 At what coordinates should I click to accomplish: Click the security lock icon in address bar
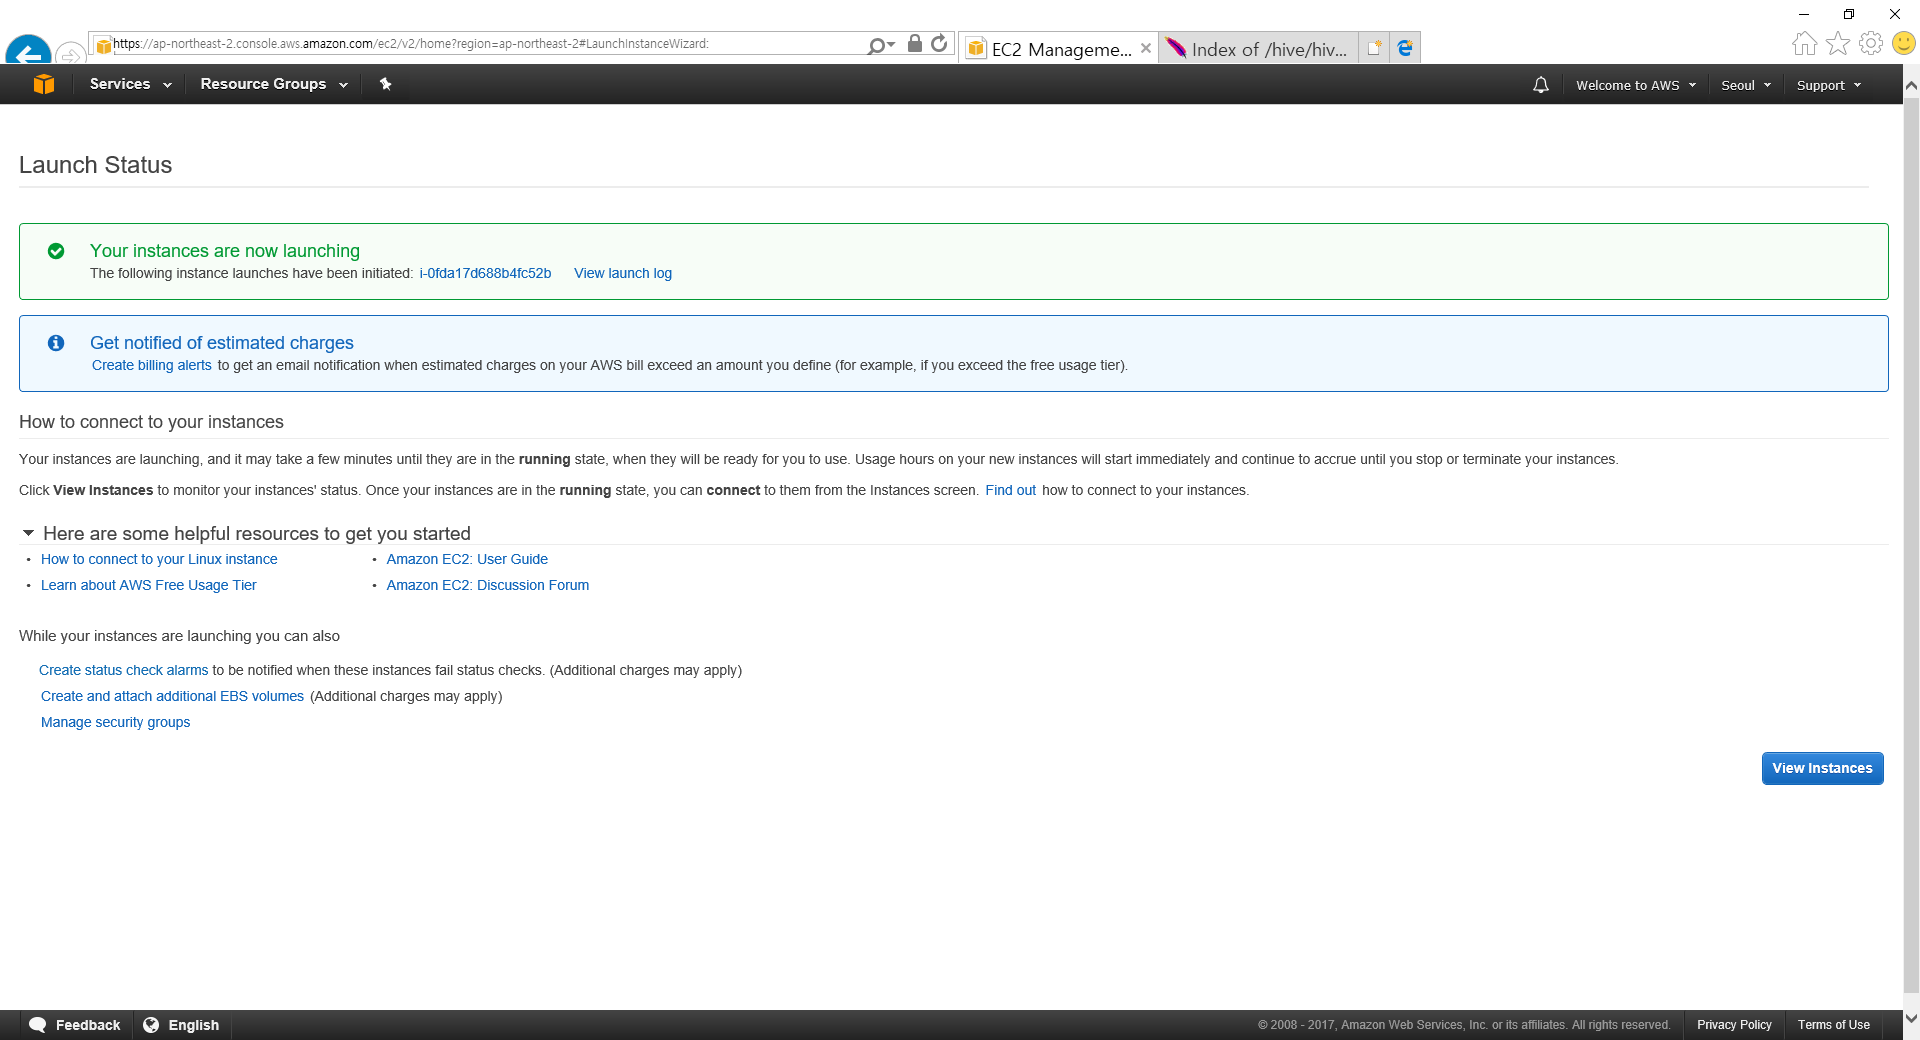(x=914, y=43)
